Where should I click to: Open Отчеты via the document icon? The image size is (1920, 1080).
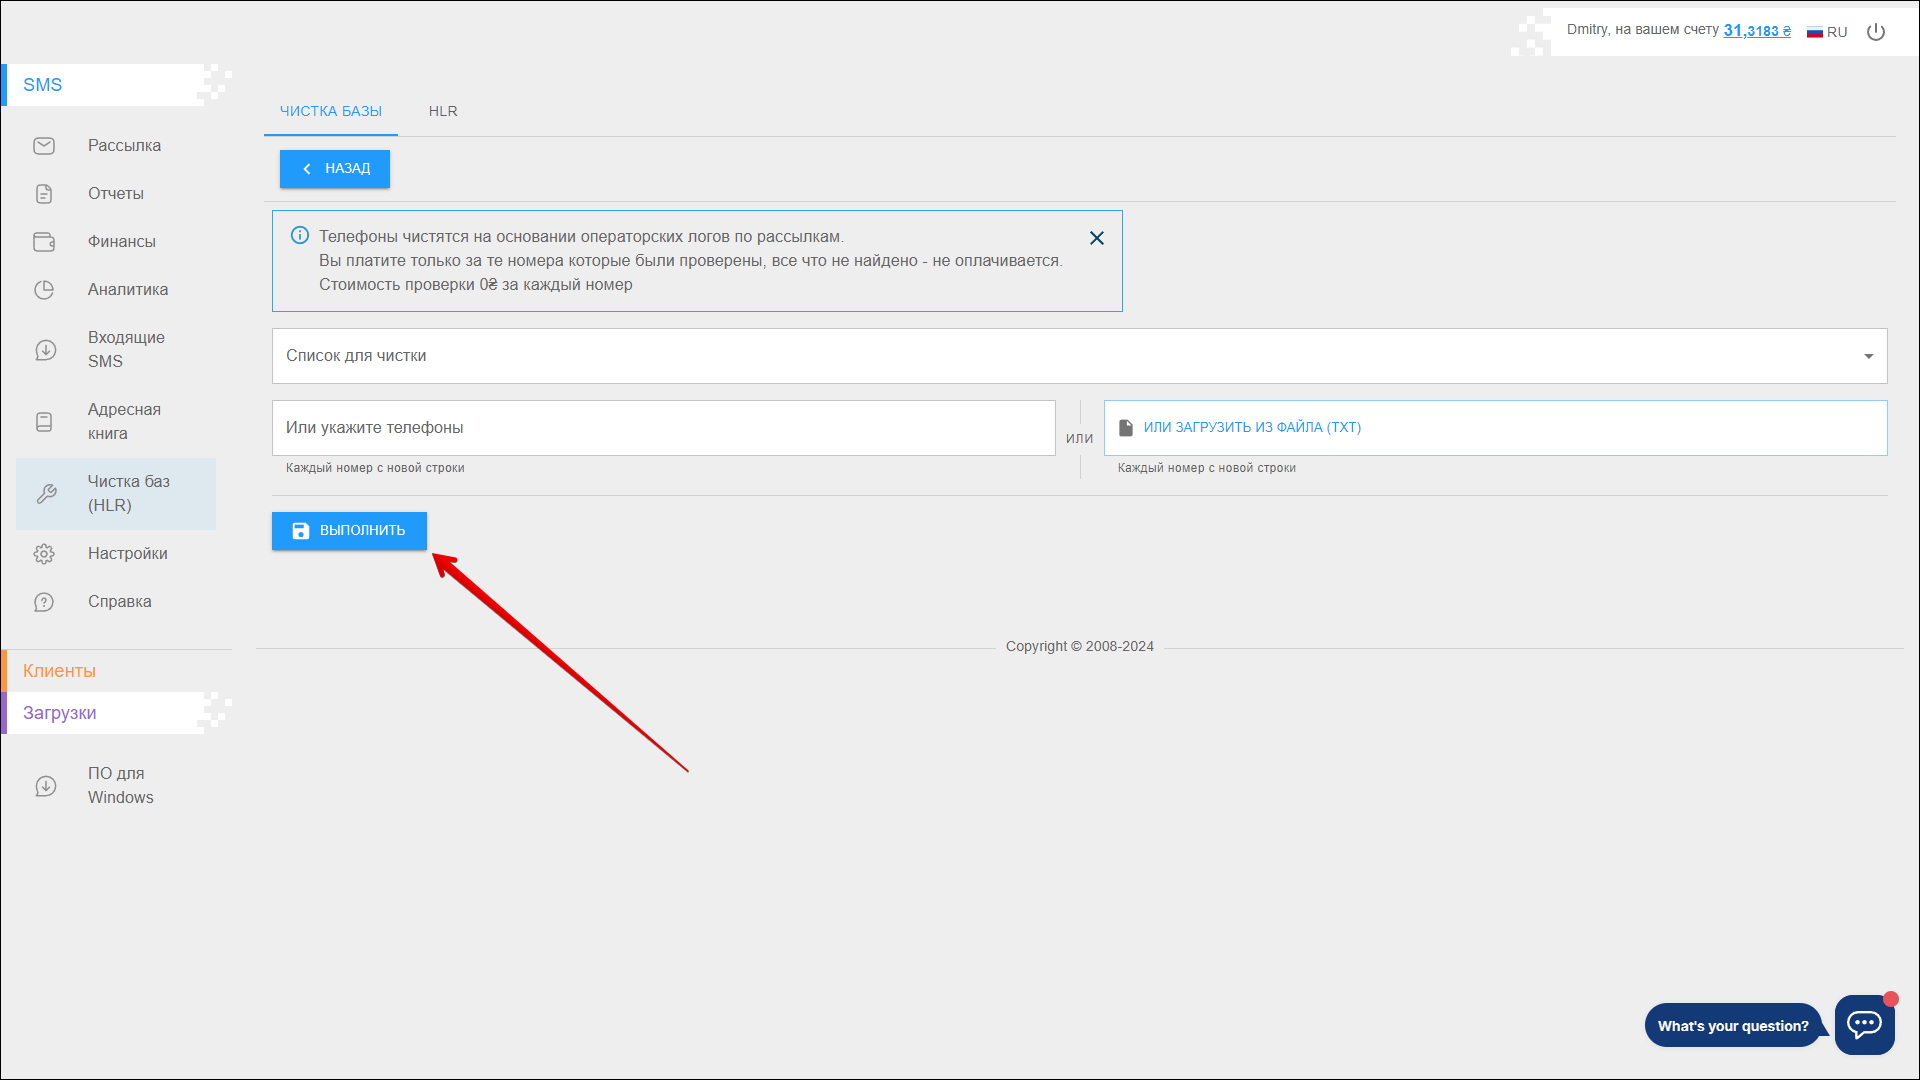(44, 194)
